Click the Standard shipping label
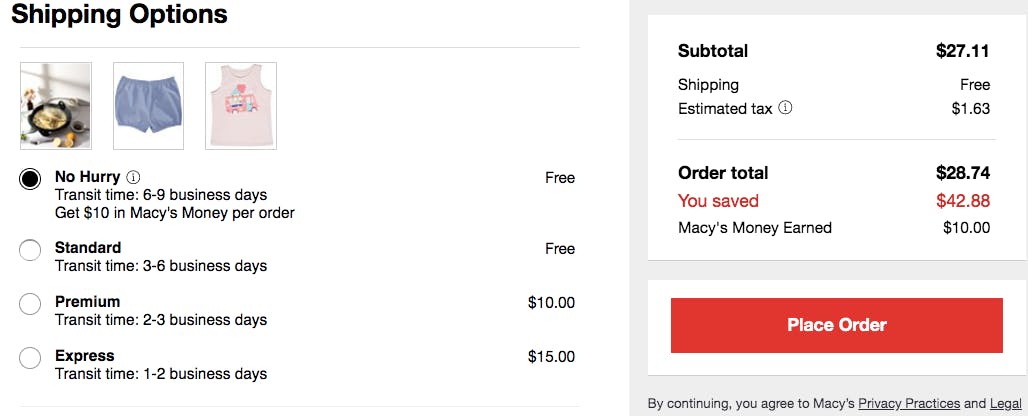This screenshot has height=416, width=1028. (88, 248)
